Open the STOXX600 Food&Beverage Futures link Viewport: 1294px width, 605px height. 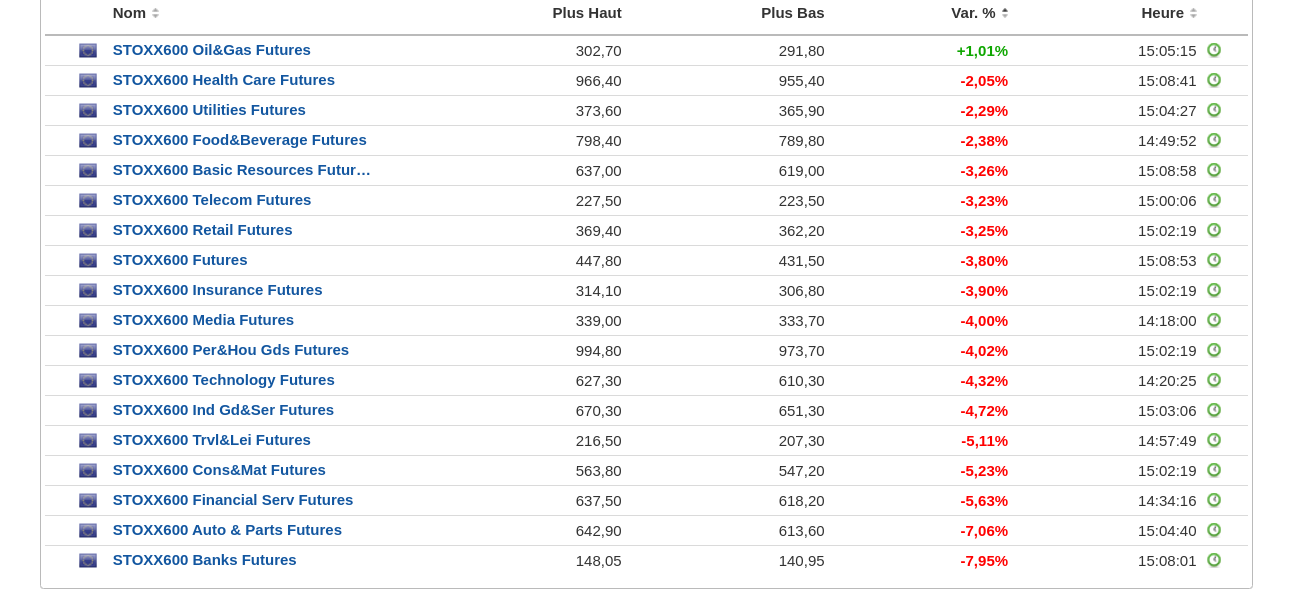pyautogui.click(x=239, y=140)
